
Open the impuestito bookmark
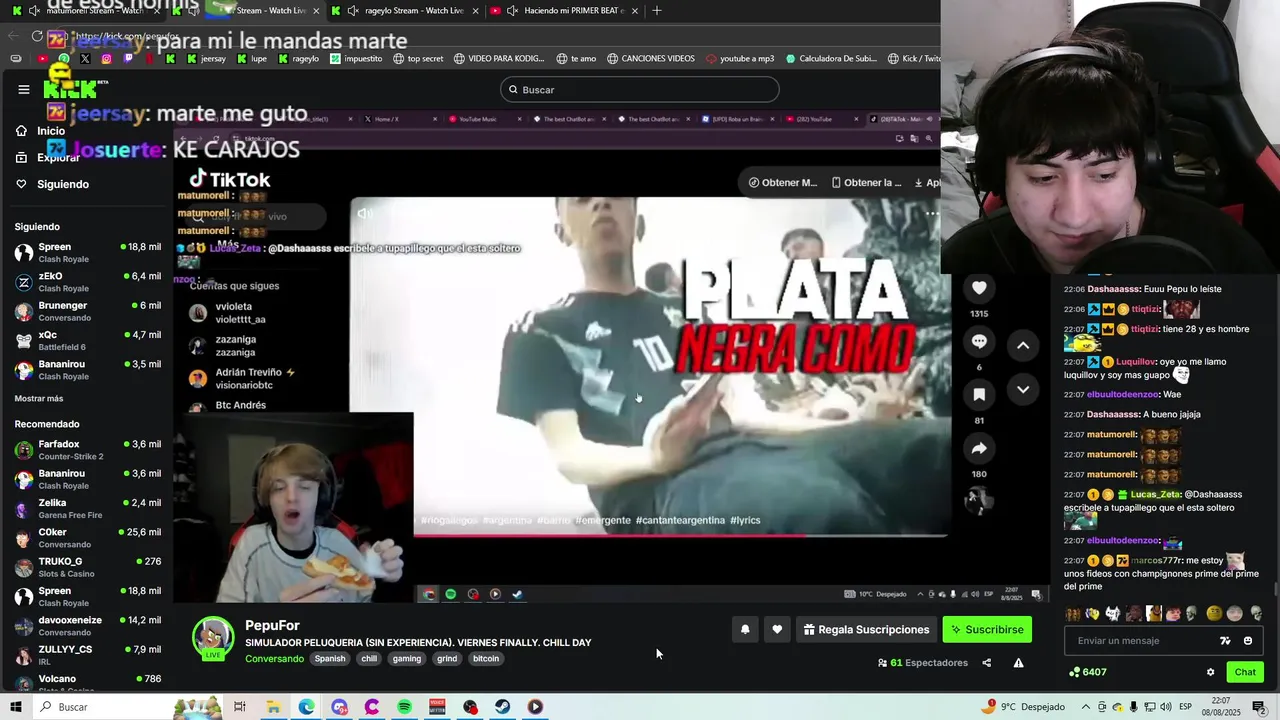tap(356, 59)
